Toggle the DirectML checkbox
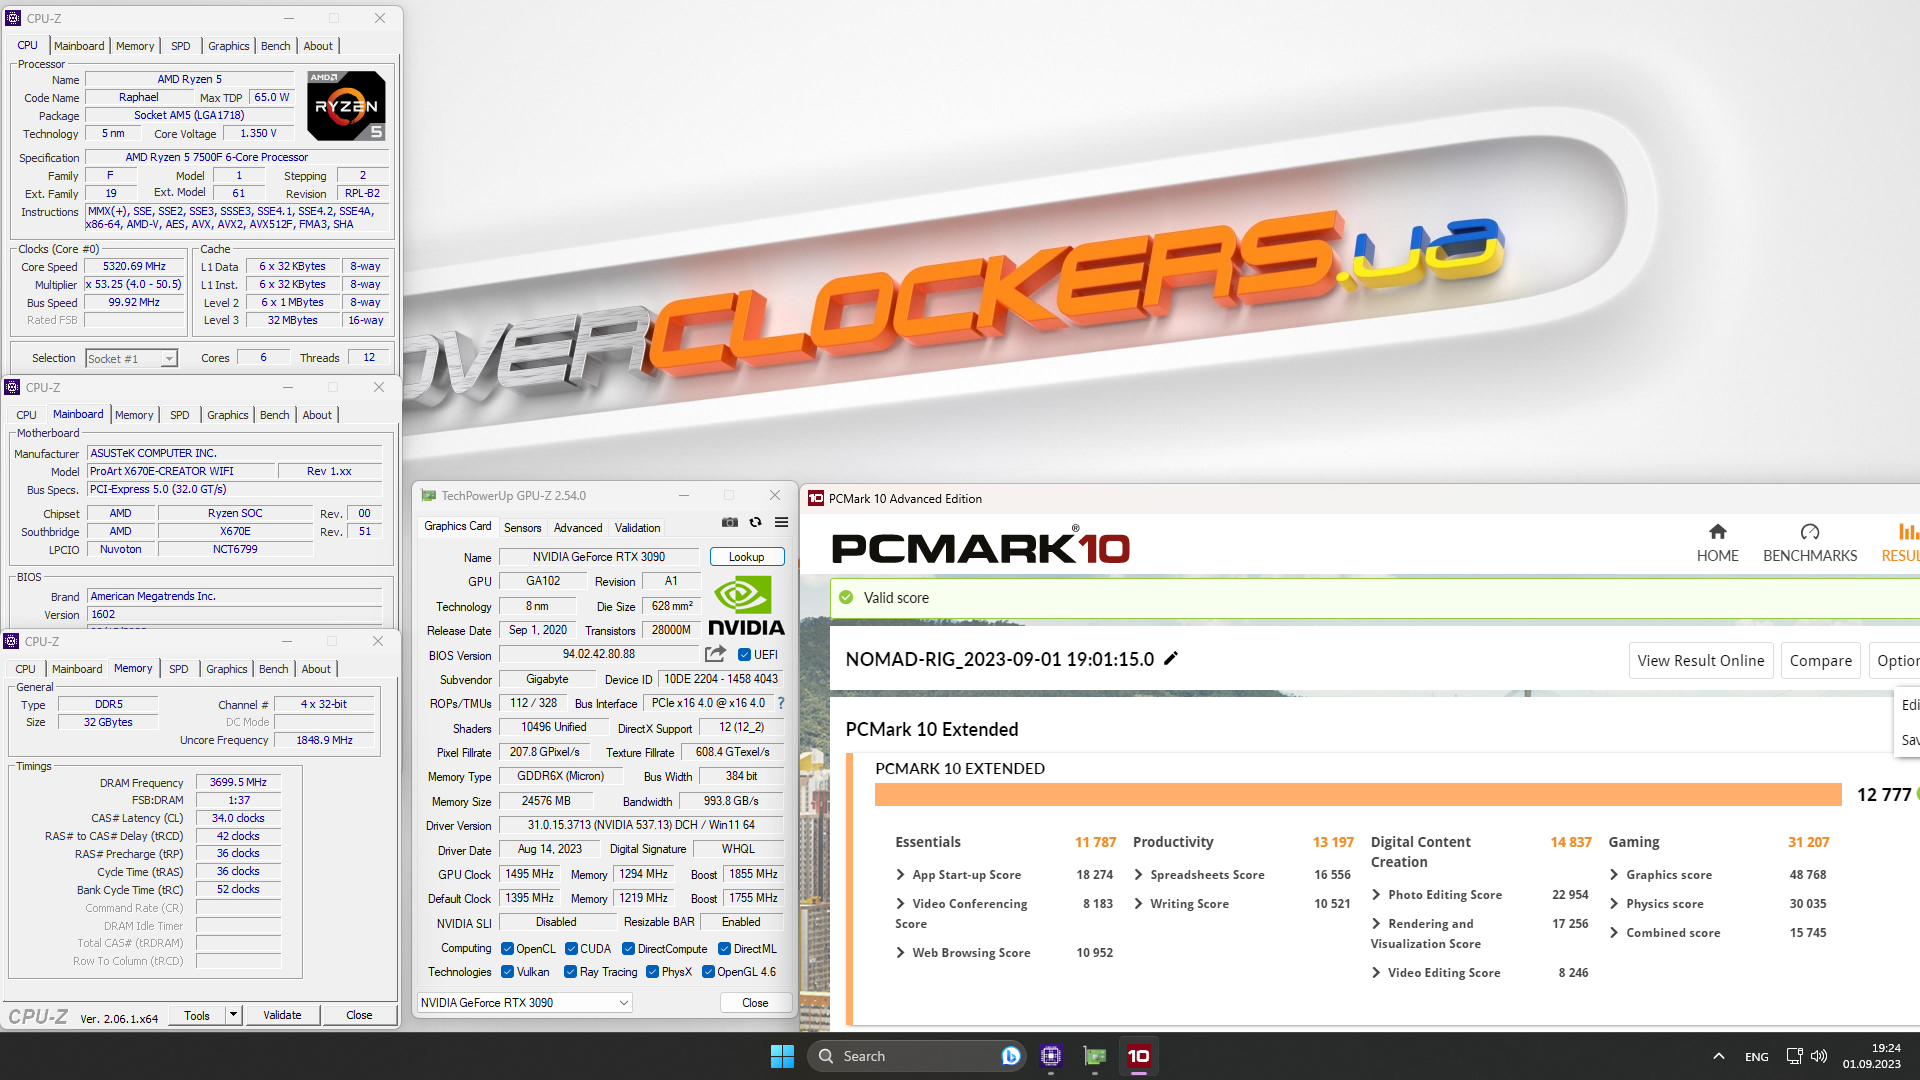Screen dimensions: 1920x1080 click(x=724, y=949)
